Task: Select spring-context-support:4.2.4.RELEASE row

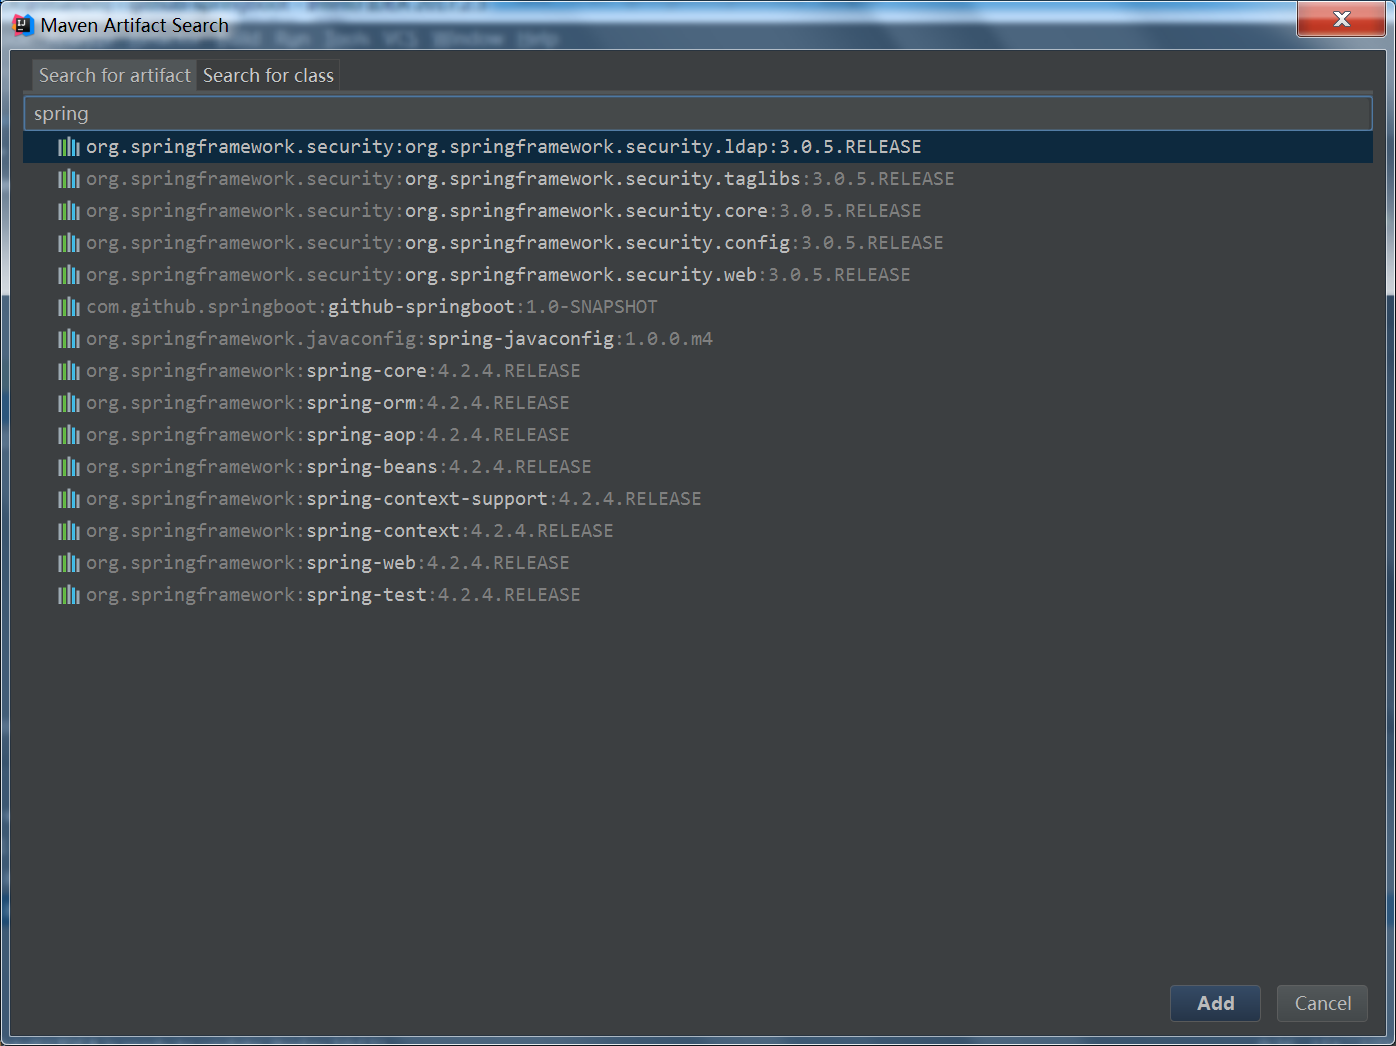Action: (x=698, y=499)
